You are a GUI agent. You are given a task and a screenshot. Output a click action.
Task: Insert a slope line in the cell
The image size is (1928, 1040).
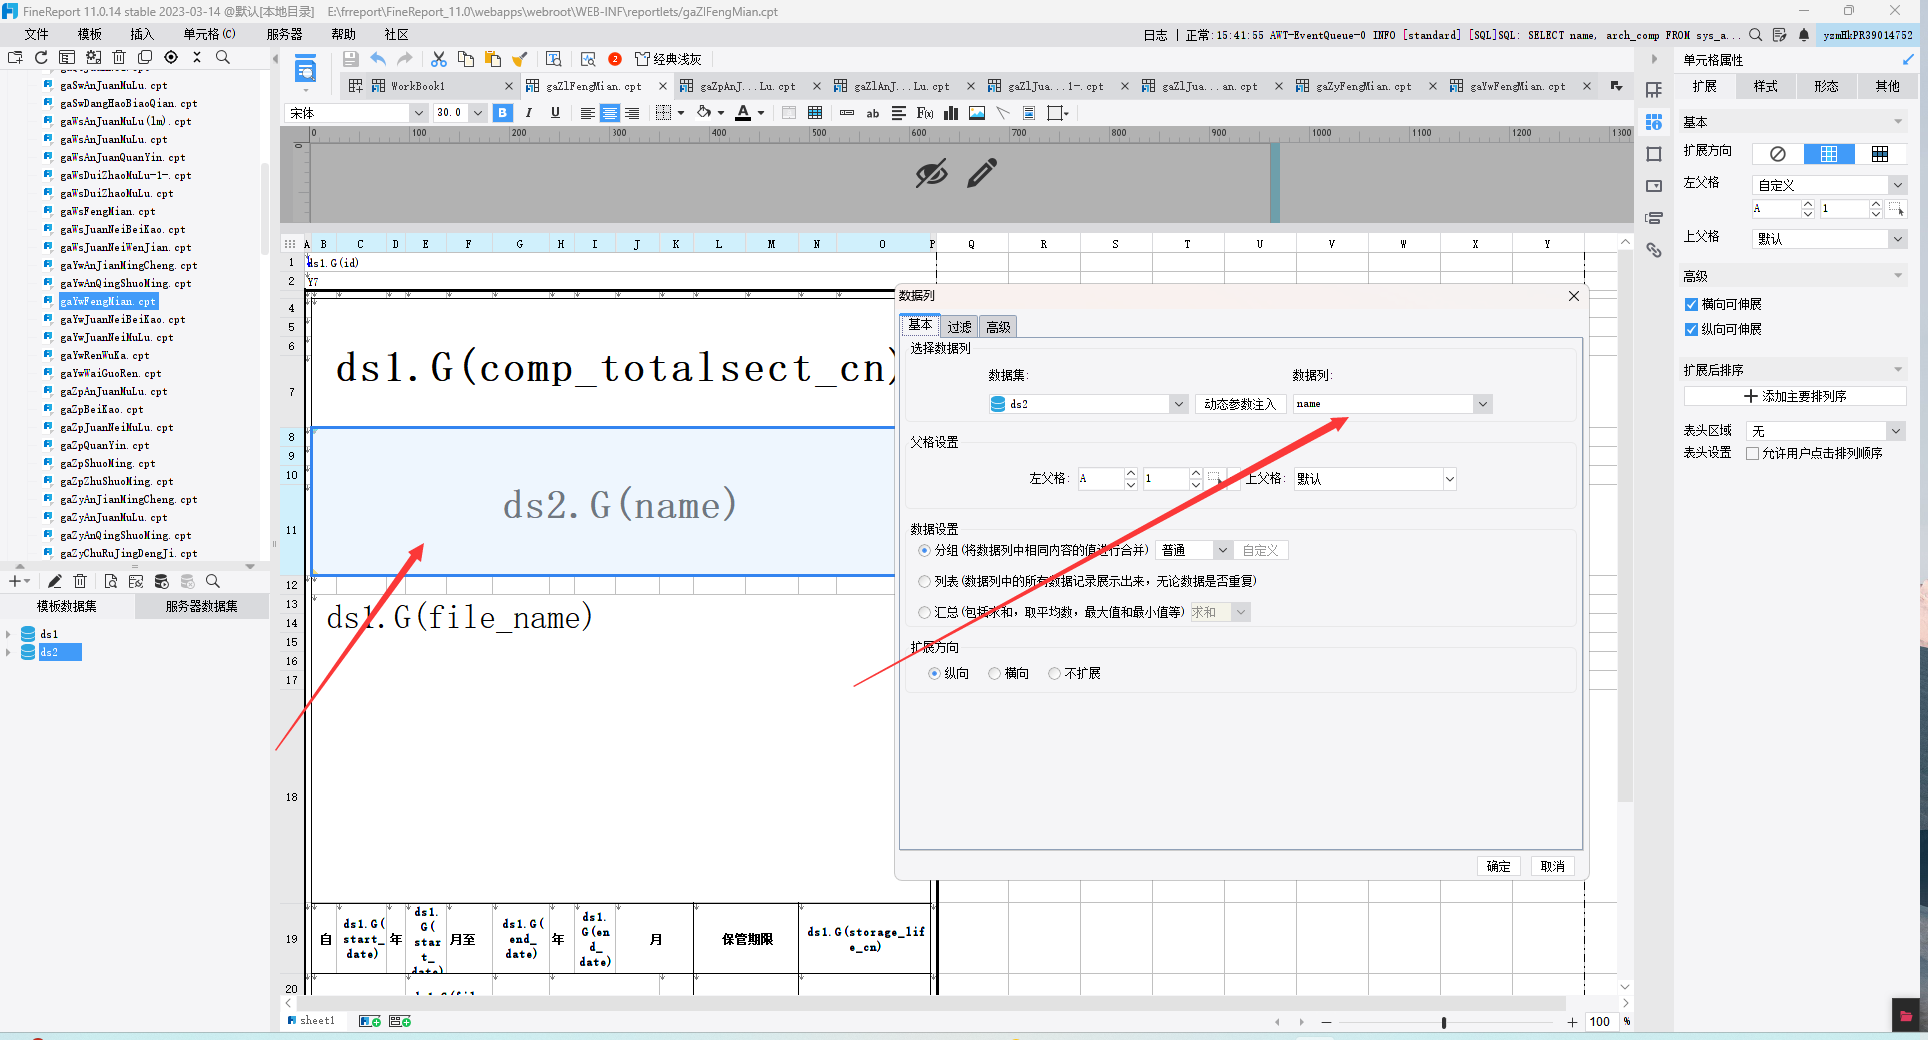coord(1003,113)
